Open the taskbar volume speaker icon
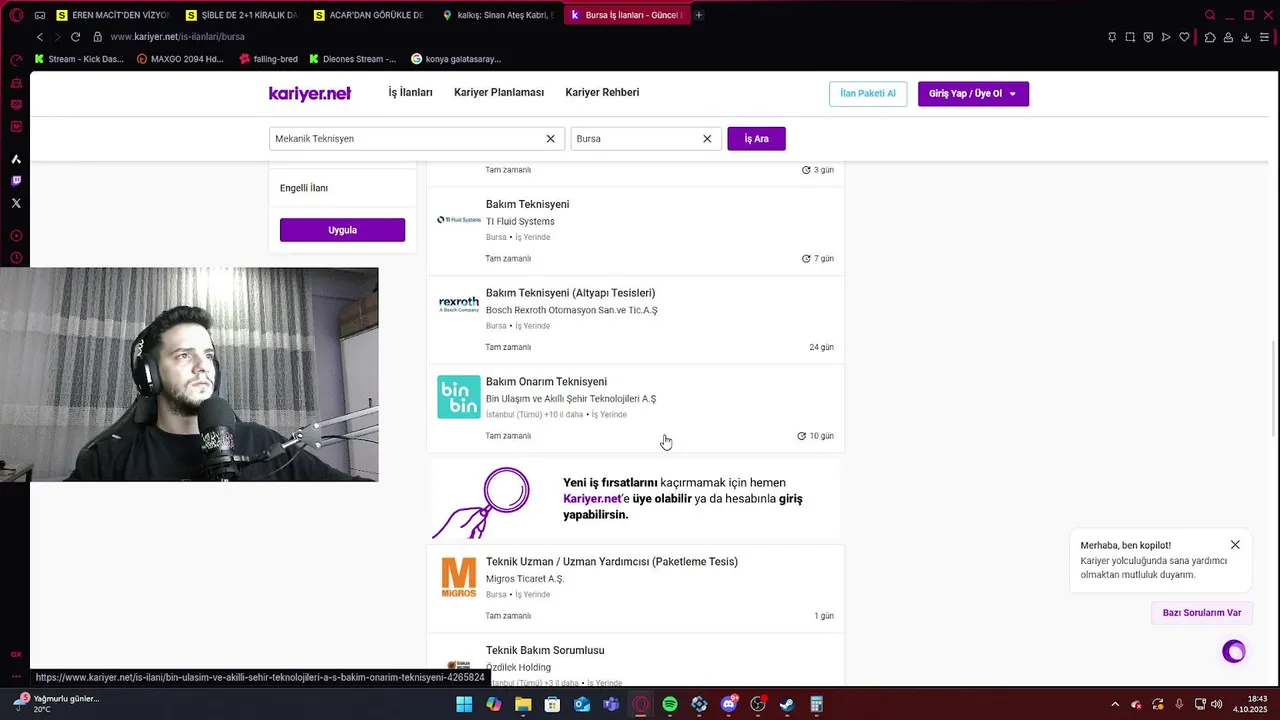Image resolution: width=1280 pixels, height=720 pixels. click(x=1217, y=705)
